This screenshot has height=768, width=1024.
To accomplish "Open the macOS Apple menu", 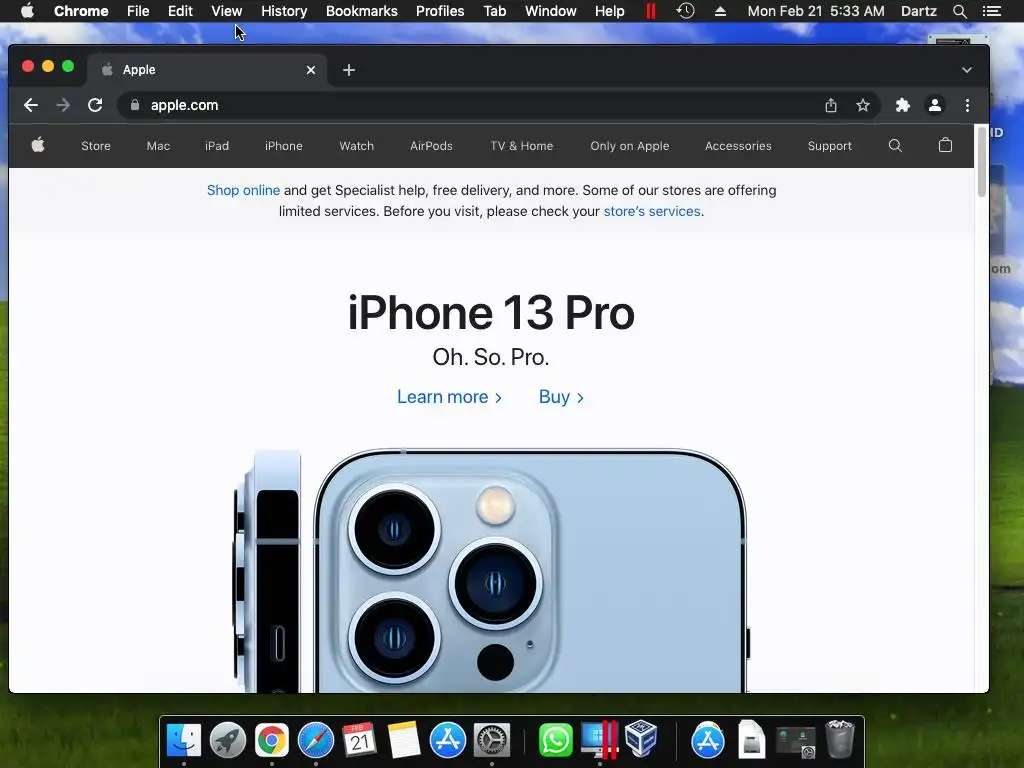I will click(x=27, y=11).
